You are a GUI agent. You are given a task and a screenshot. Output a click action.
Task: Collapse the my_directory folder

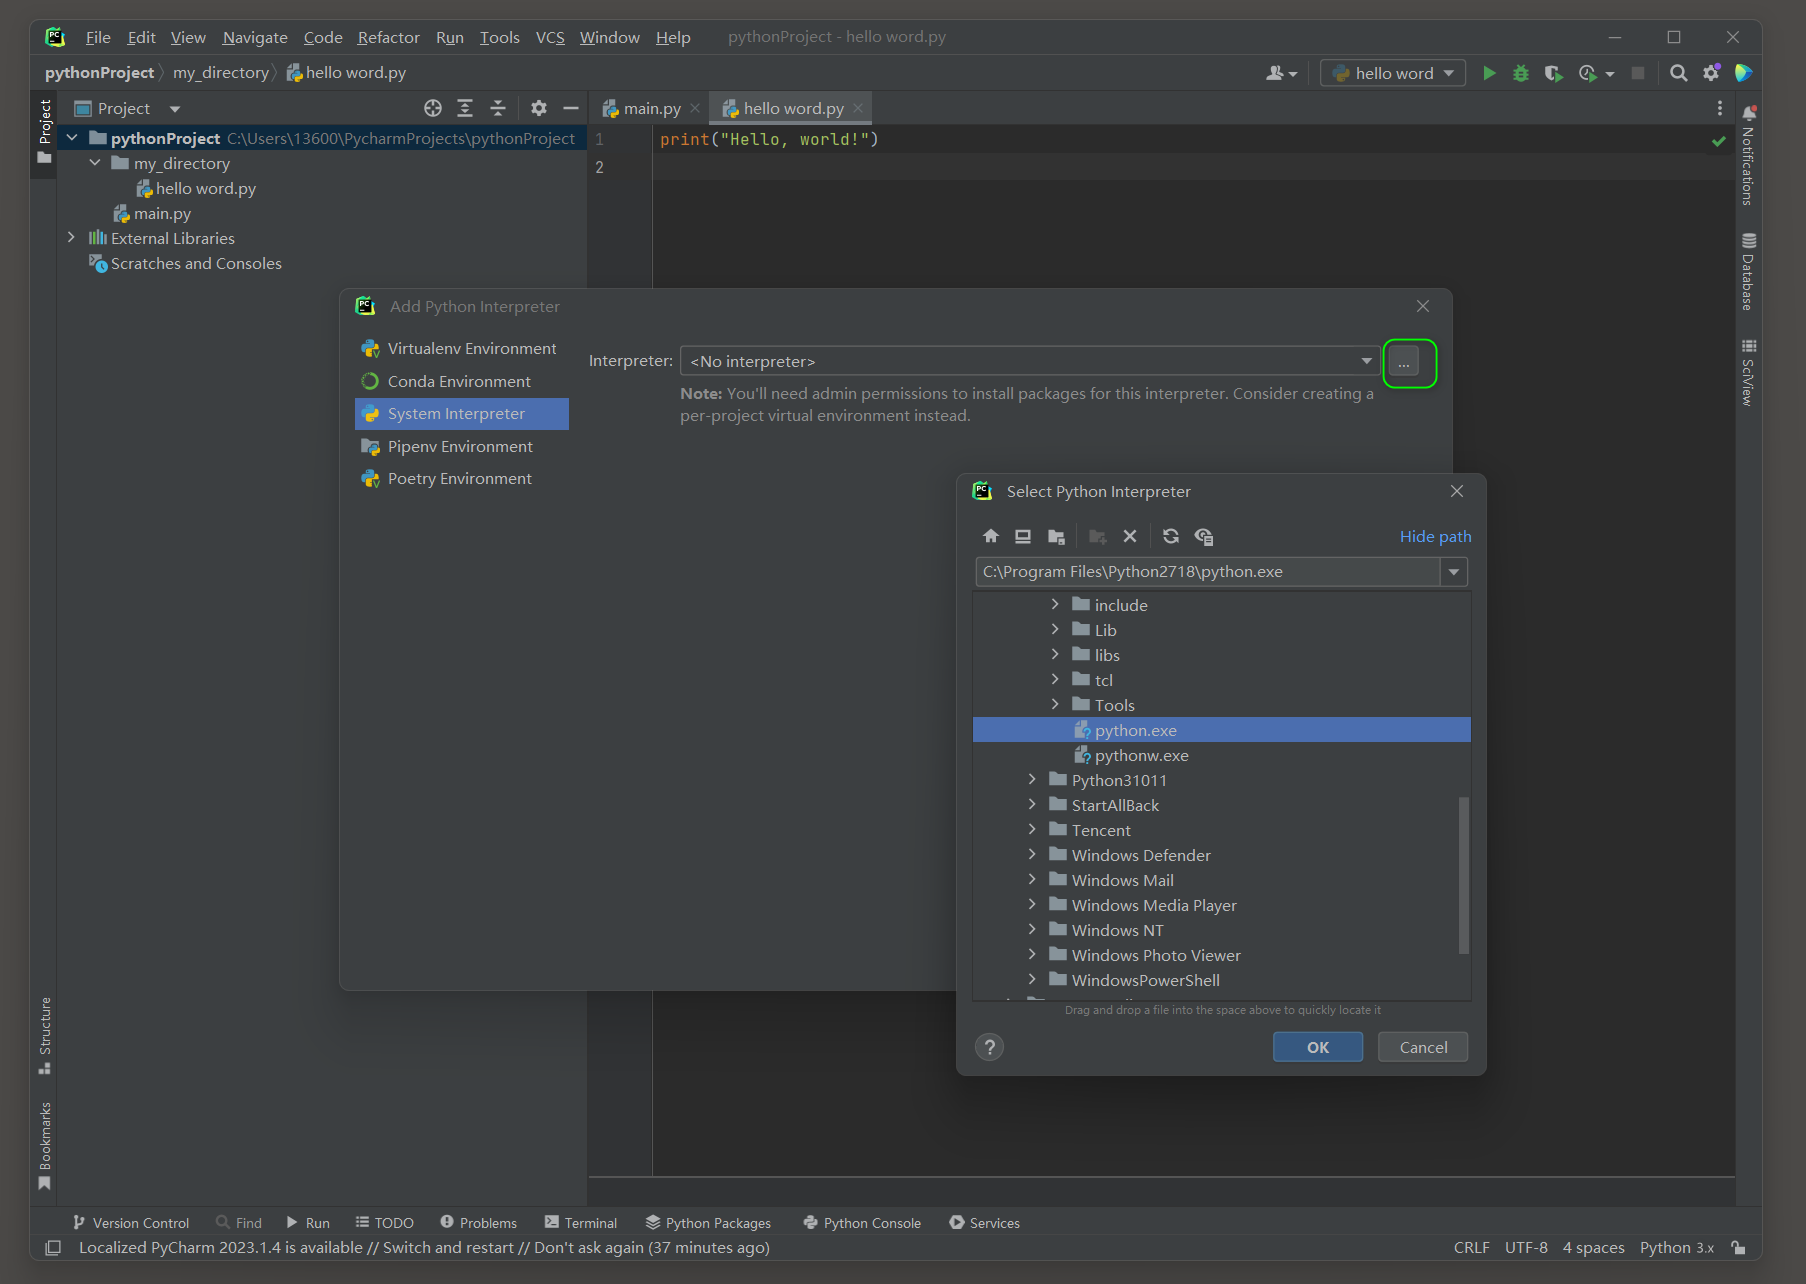95,163
